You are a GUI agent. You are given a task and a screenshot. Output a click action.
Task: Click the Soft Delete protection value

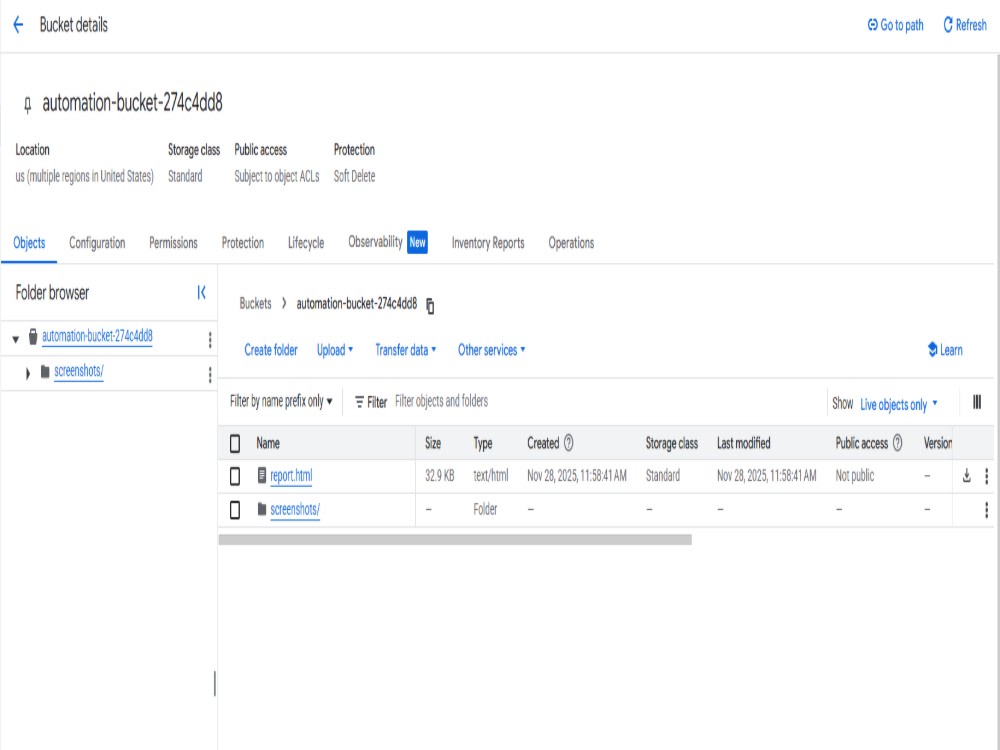(355, 176)
